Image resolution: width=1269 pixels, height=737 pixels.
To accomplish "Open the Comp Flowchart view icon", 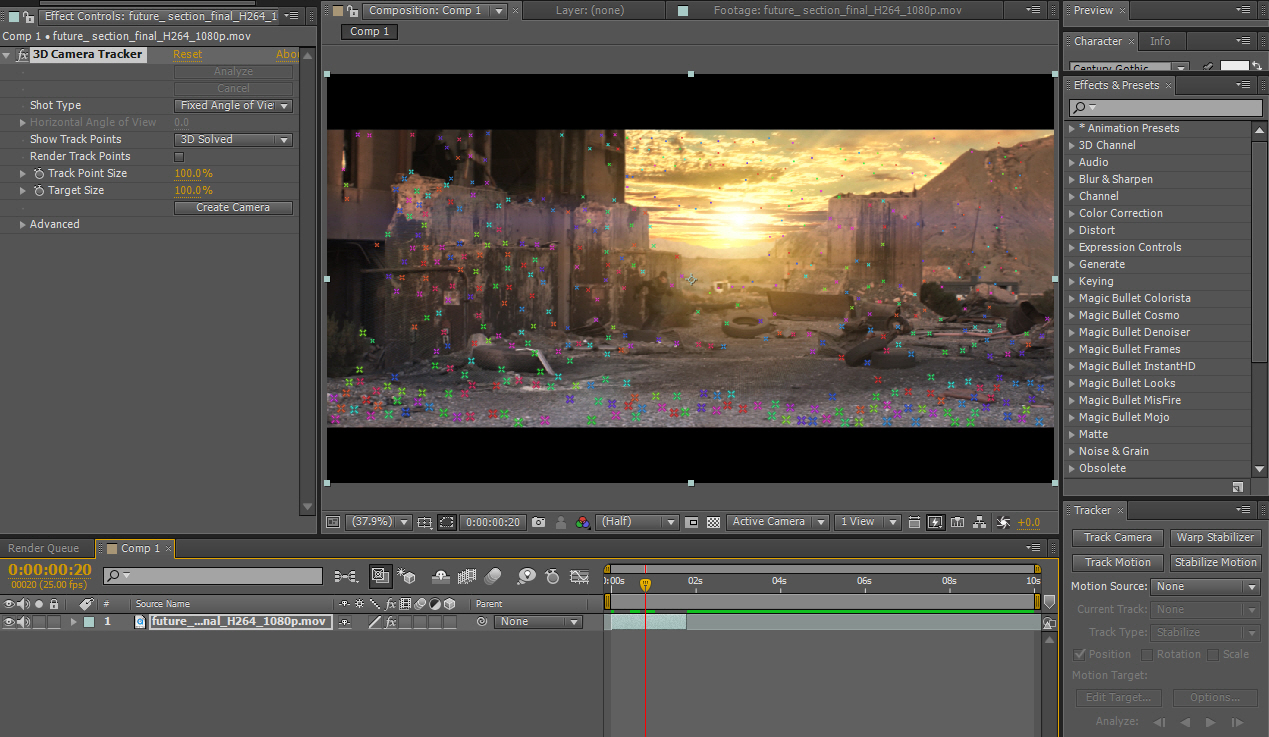I will coord(979,522).
